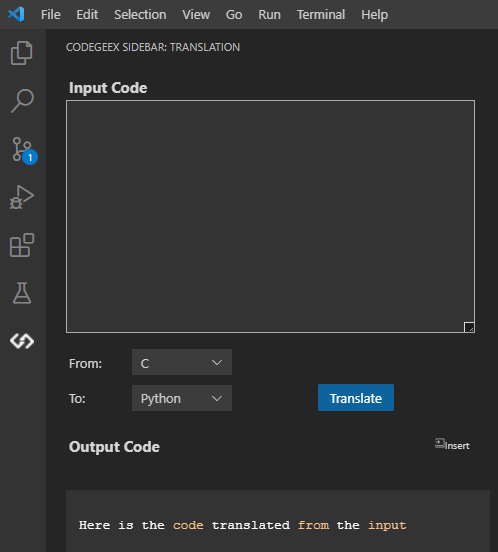
Task: Expand the To language dropdown showing Python
Action: [182, 398]
